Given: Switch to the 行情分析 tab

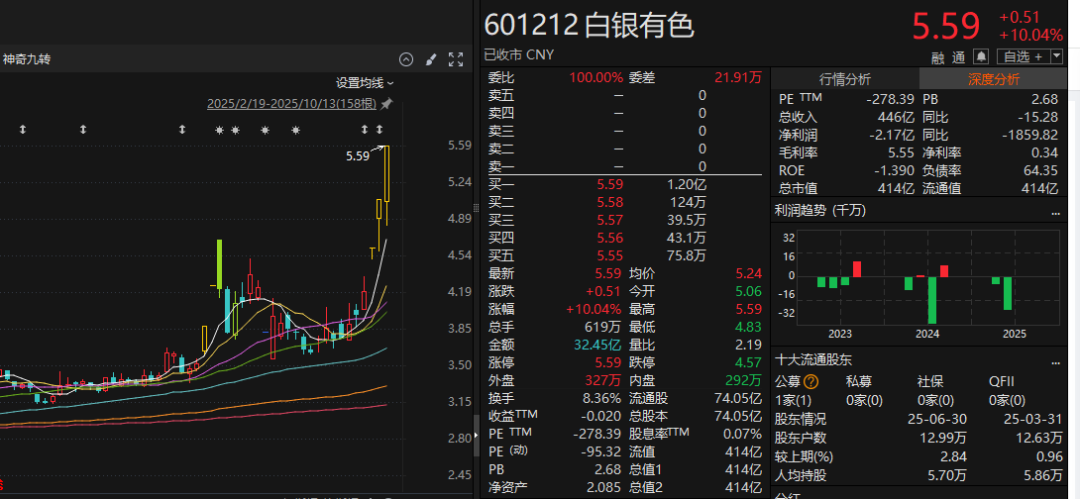Looking at the screenshot, I should tap(844, 79).
